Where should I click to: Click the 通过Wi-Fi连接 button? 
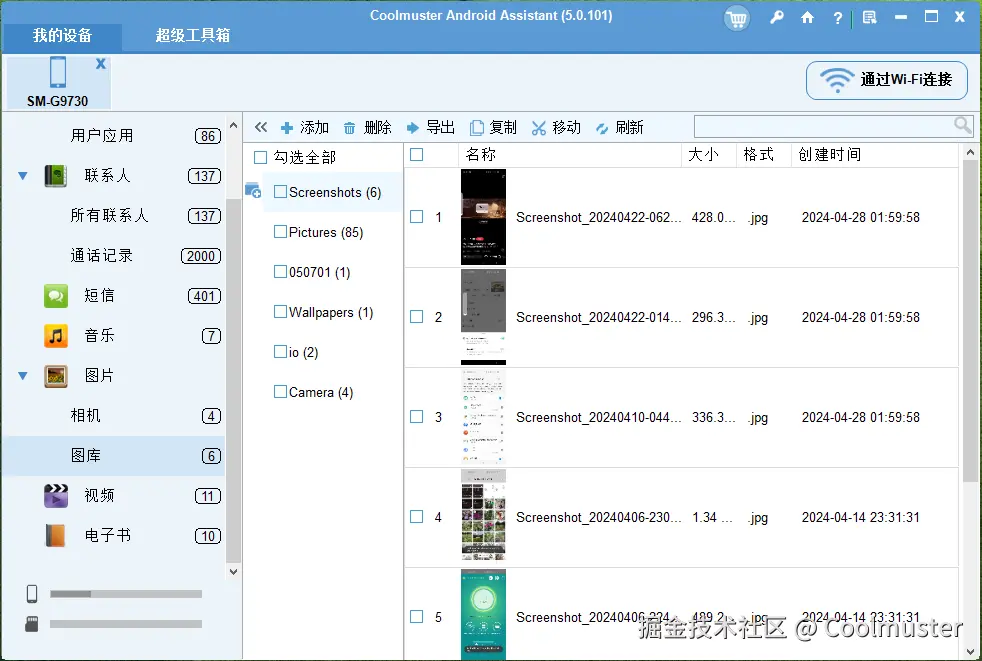coord(886,80)
